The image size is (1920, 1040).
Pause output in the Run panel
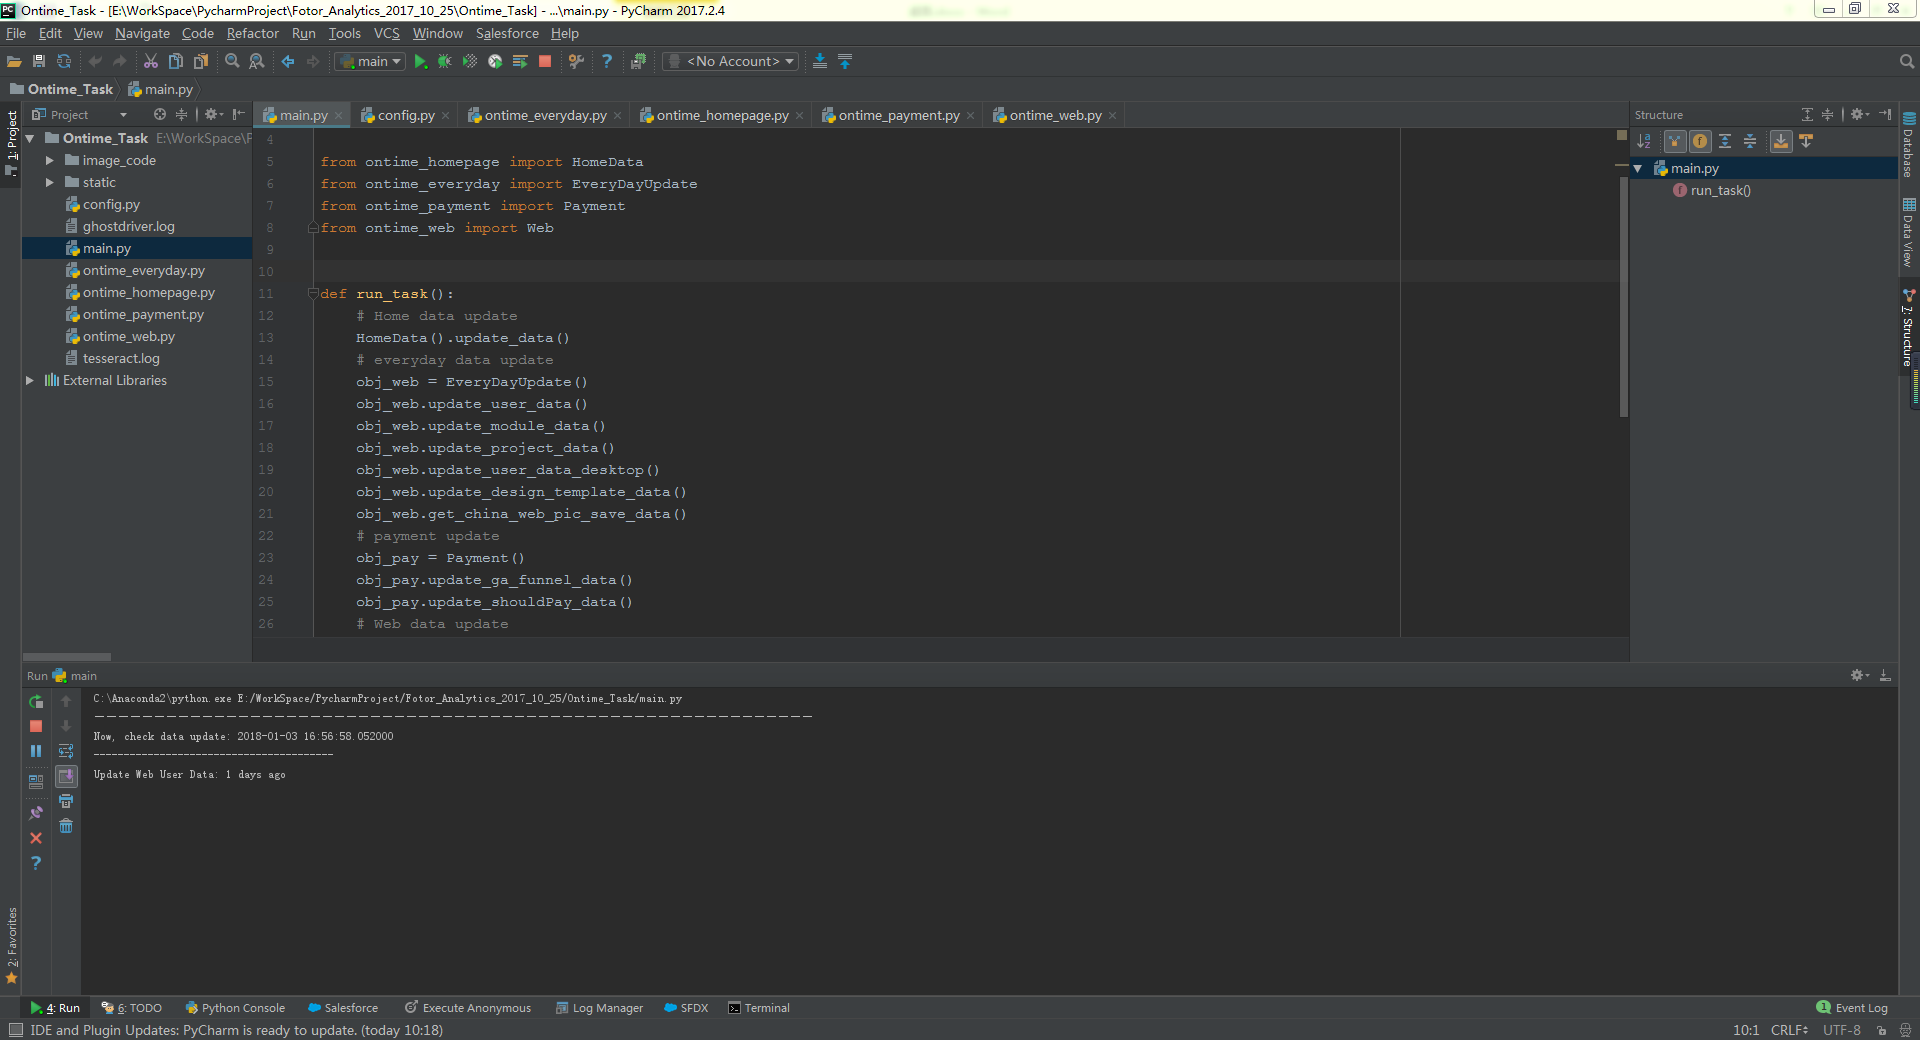pos(36,751)
